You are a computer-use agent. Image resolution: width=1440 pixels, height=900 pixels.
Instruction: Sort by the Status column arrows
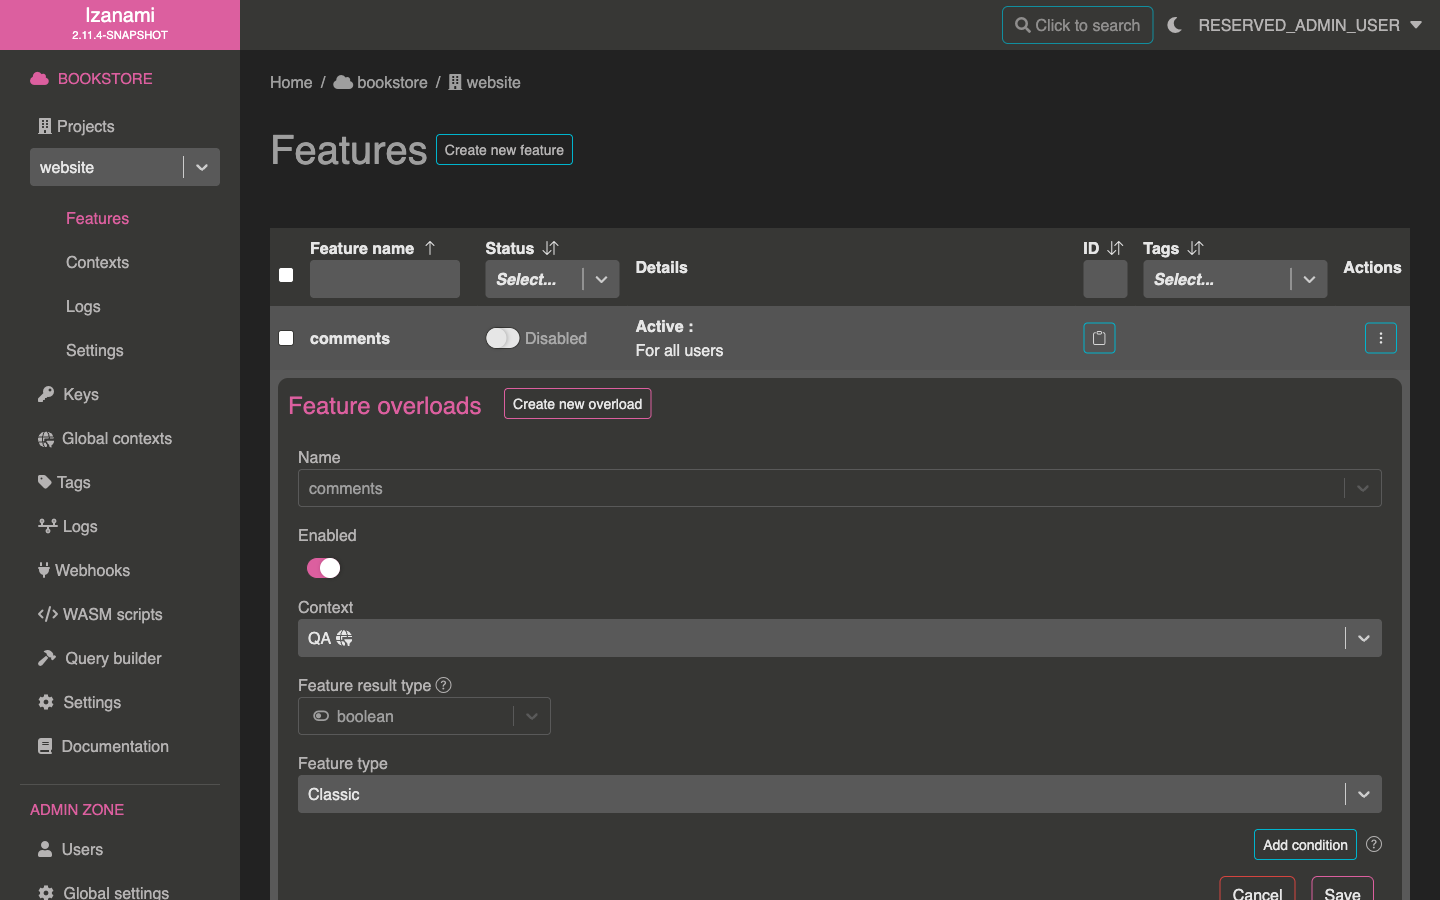550,248
